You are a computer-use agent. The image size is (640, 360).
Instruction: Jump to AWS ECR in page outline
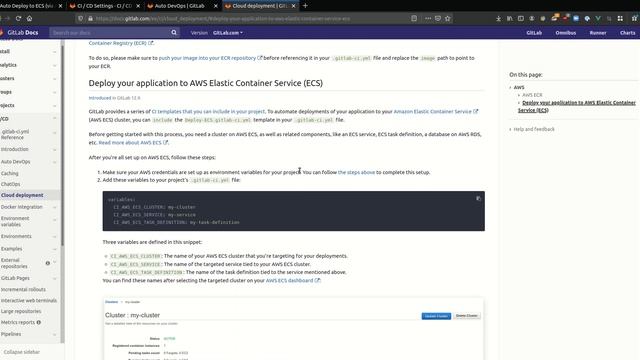click(532, 95)
